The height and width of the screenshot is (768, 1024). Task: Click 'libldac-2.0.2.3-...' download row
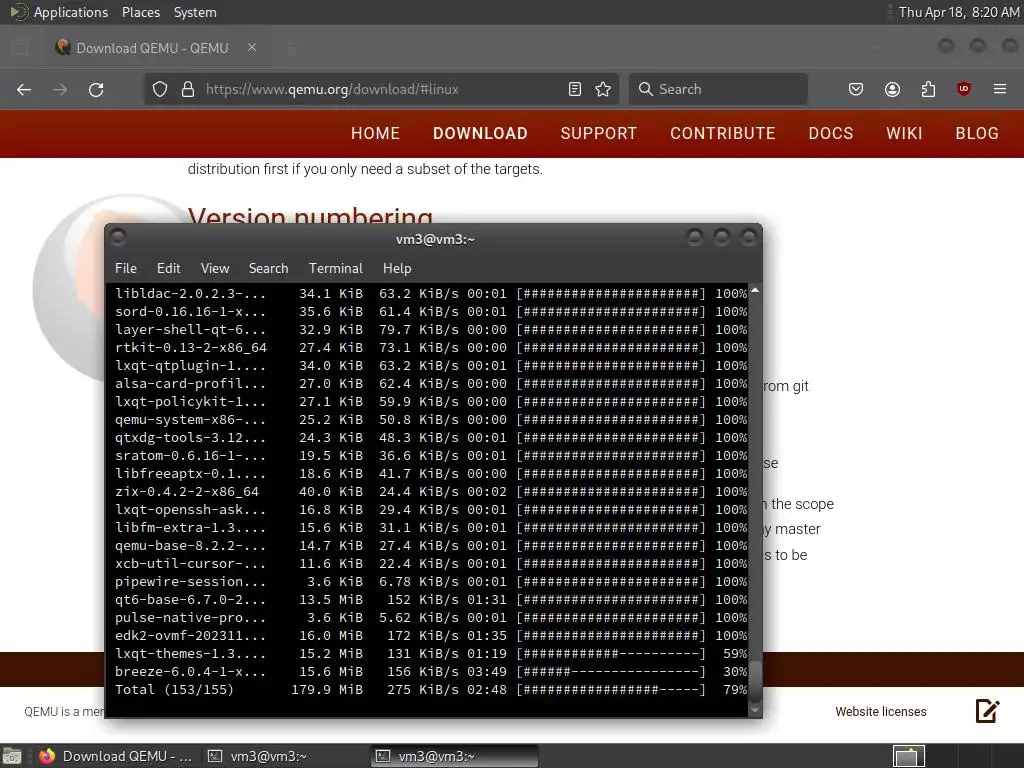(431, 294)
